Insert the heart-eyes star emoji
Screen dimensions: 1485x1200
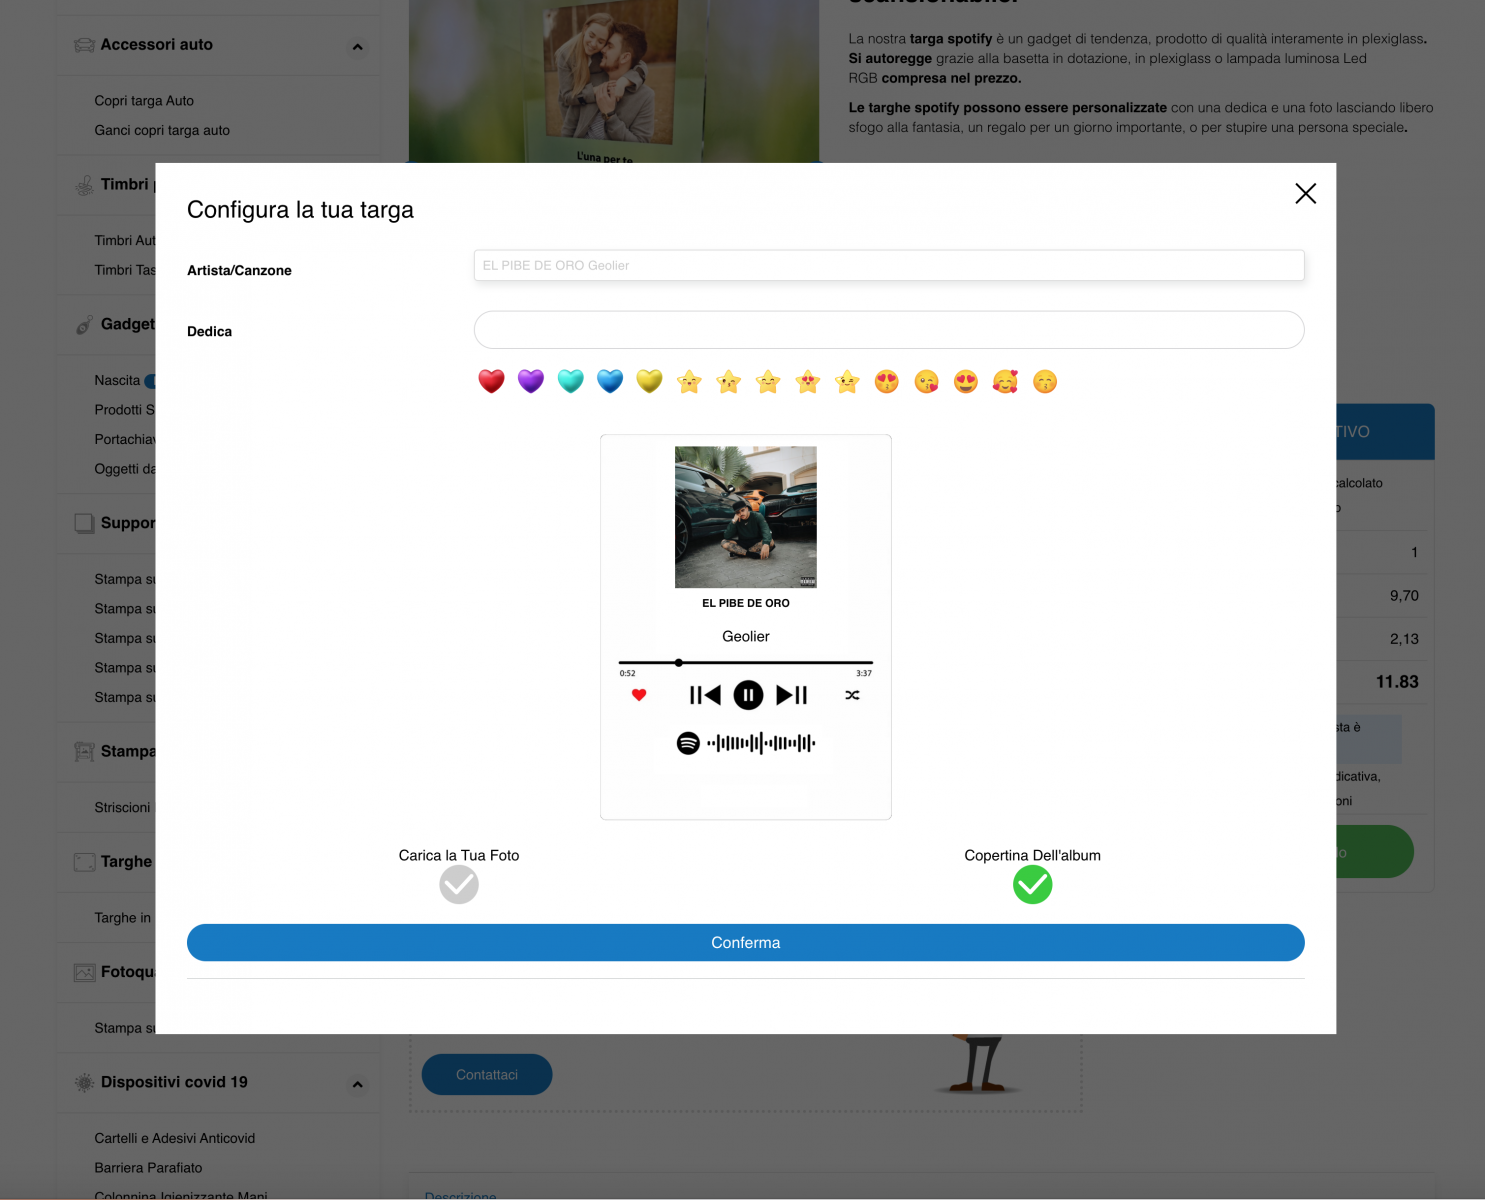point(808,381)
